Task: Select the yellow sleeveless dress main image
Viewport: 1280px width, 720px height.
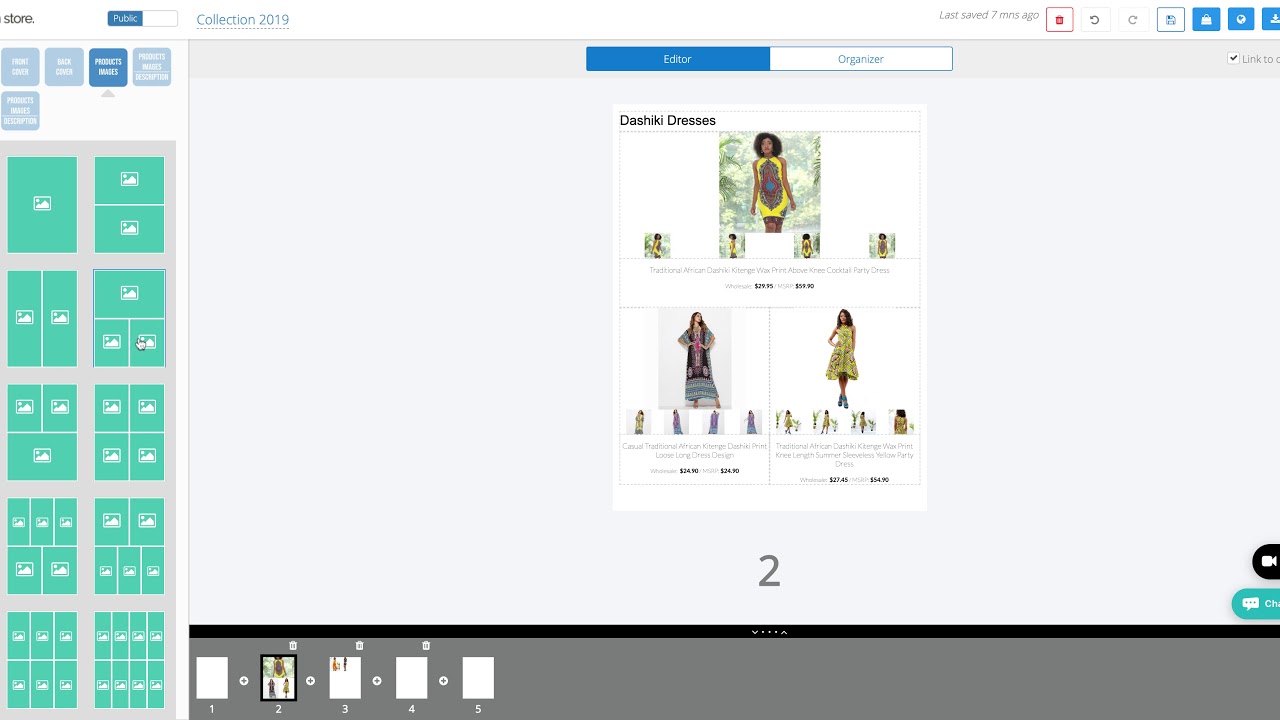Action: tap(844, 358)
